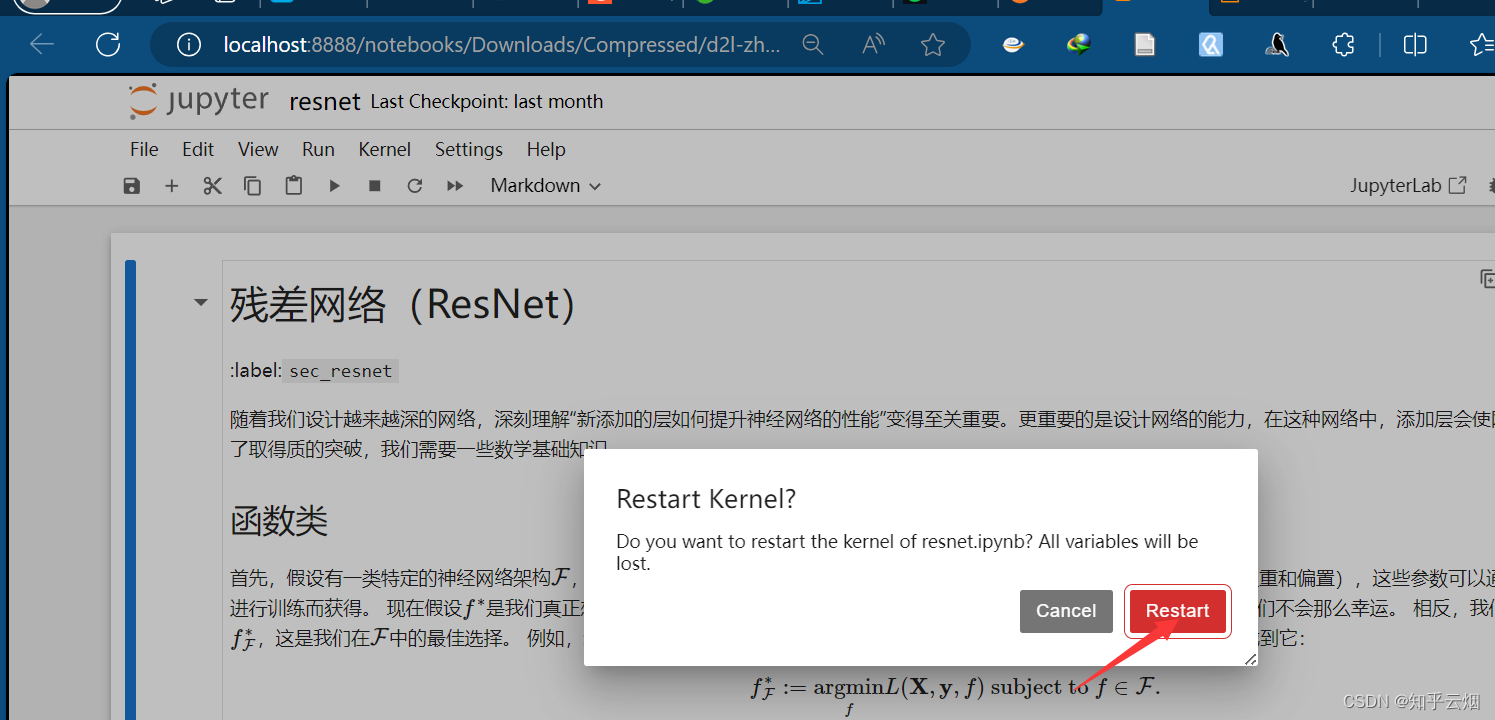
Task: Click Cancel in Restart Kernel dialog
Action: coord(1066,611)
